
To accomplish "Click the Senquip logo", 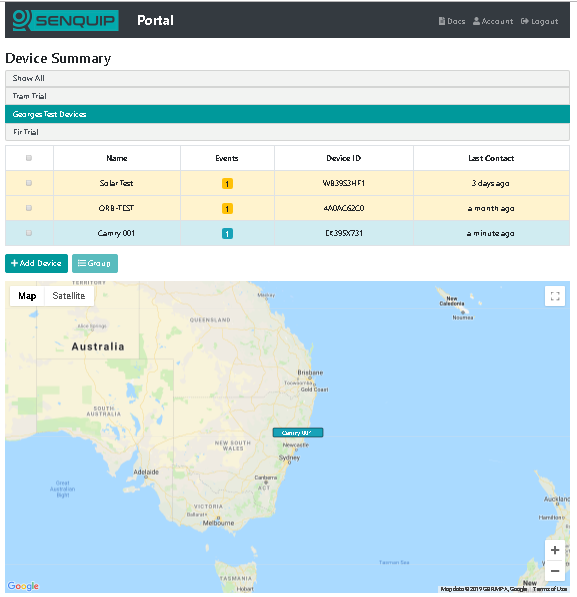I will point(65,20).
